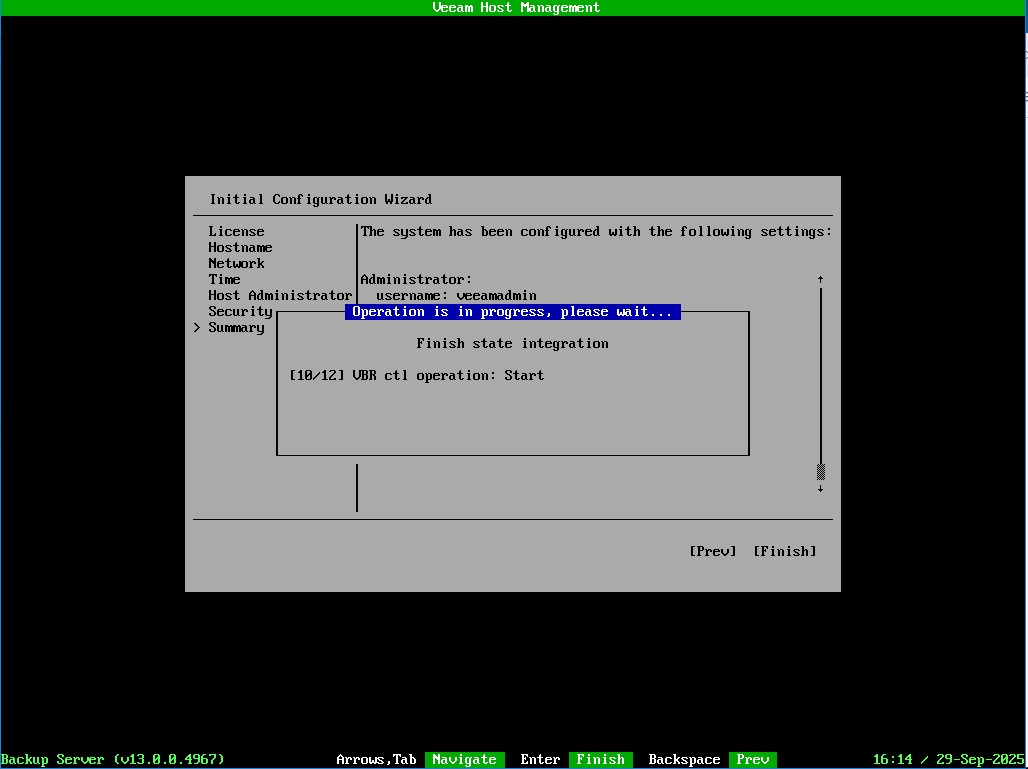1028x769 pixels.
Task: Select the Security wizard step
Action: point(240,312)
